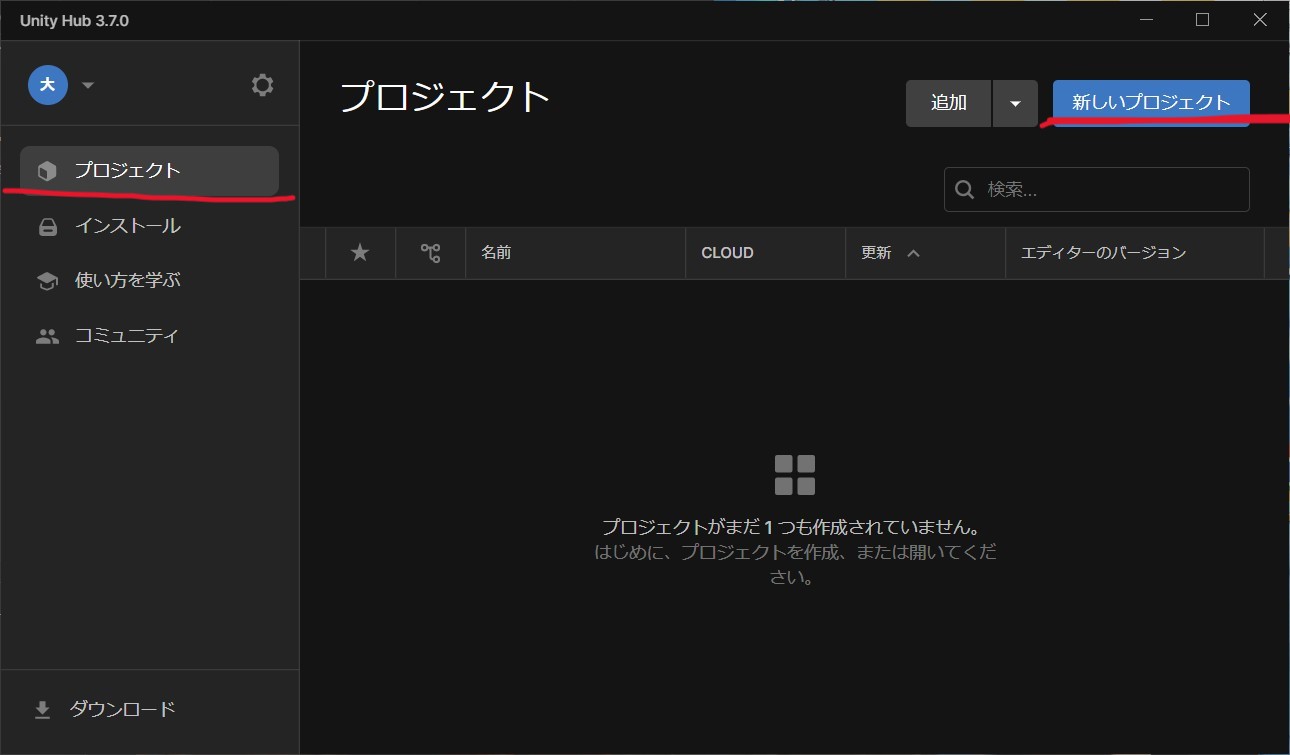
Task: Click the star favorites column icon
Action: click(x=360, y=253)
